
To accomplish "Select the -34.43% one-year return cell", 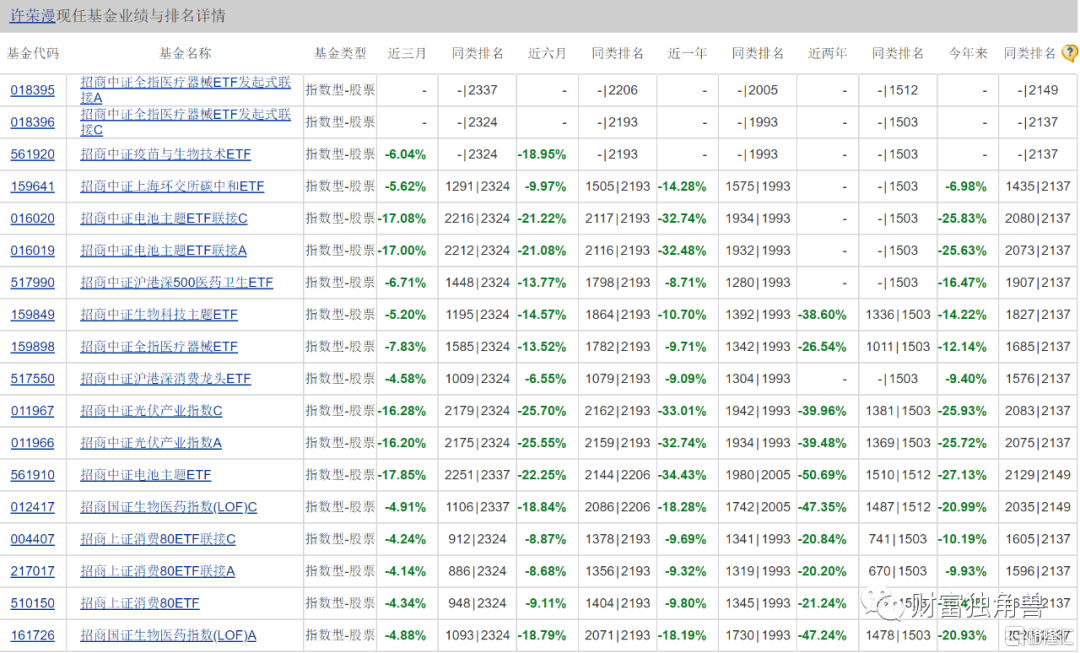I will point(683,475).
